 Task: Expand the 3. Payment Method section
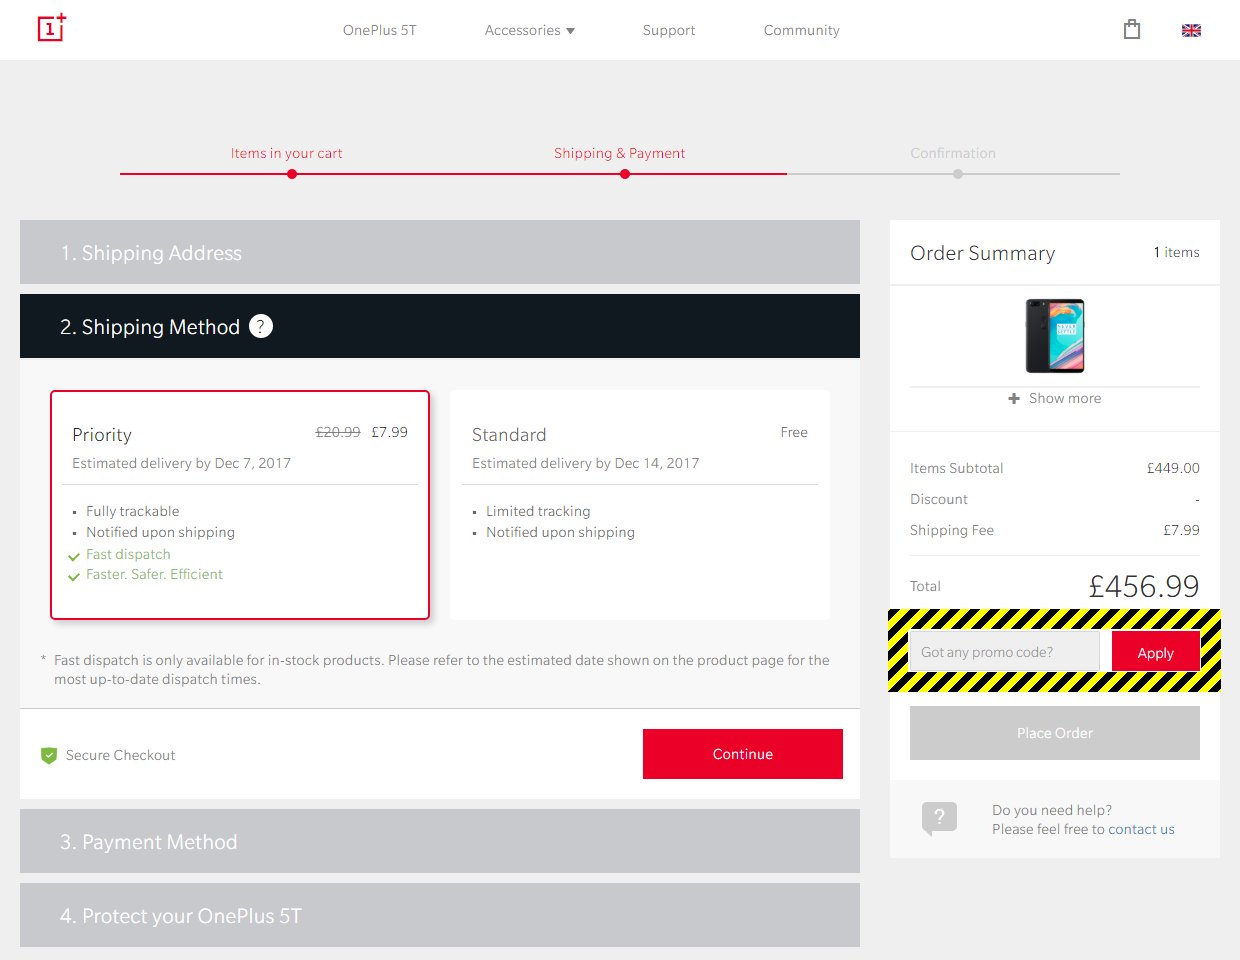(x=440, y=841)
